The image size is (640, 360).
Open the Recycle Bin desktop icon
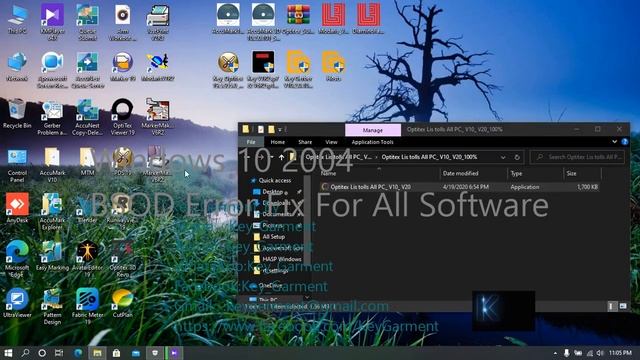(x=17, y=114)
